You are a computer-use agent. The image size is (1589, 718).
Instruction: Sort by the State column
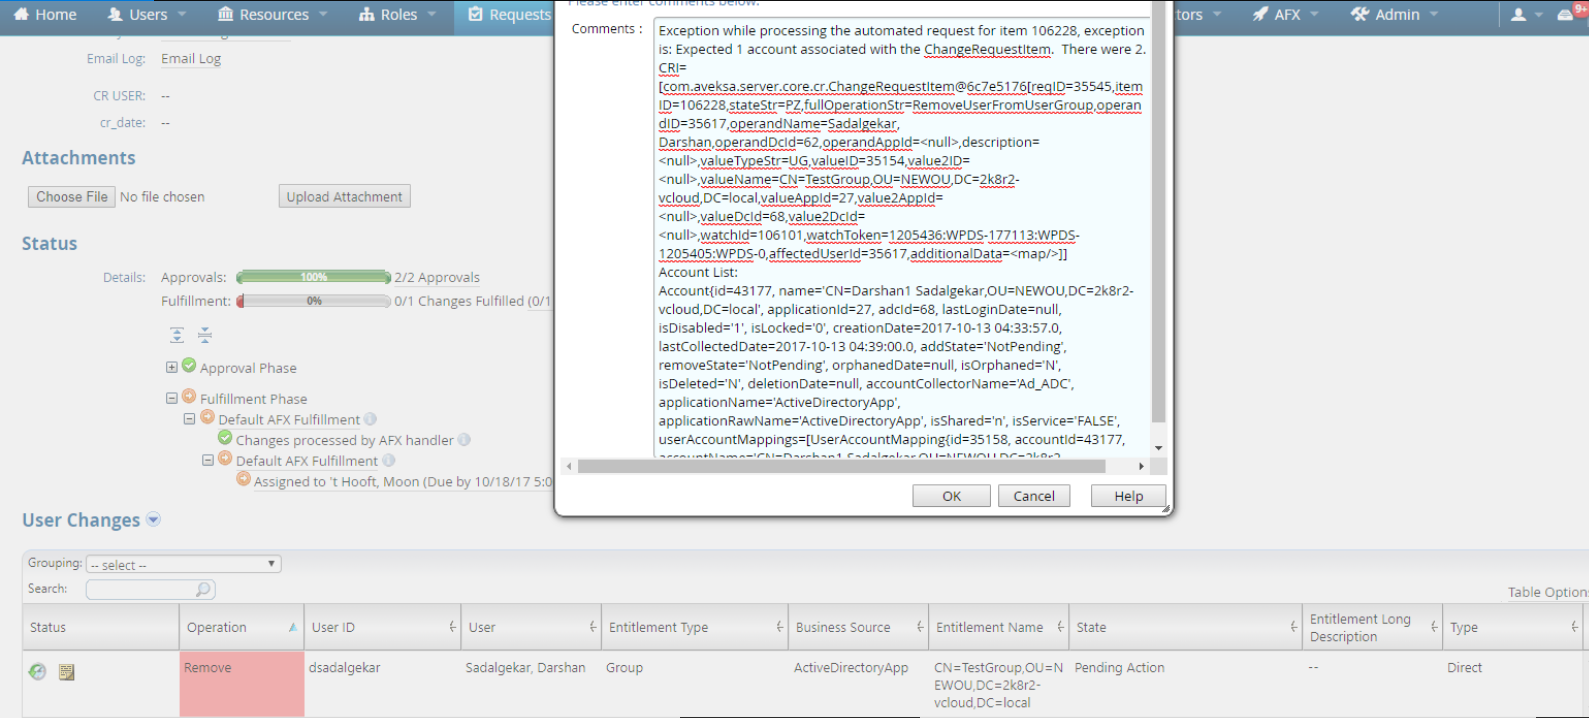tap(1185, 627)
